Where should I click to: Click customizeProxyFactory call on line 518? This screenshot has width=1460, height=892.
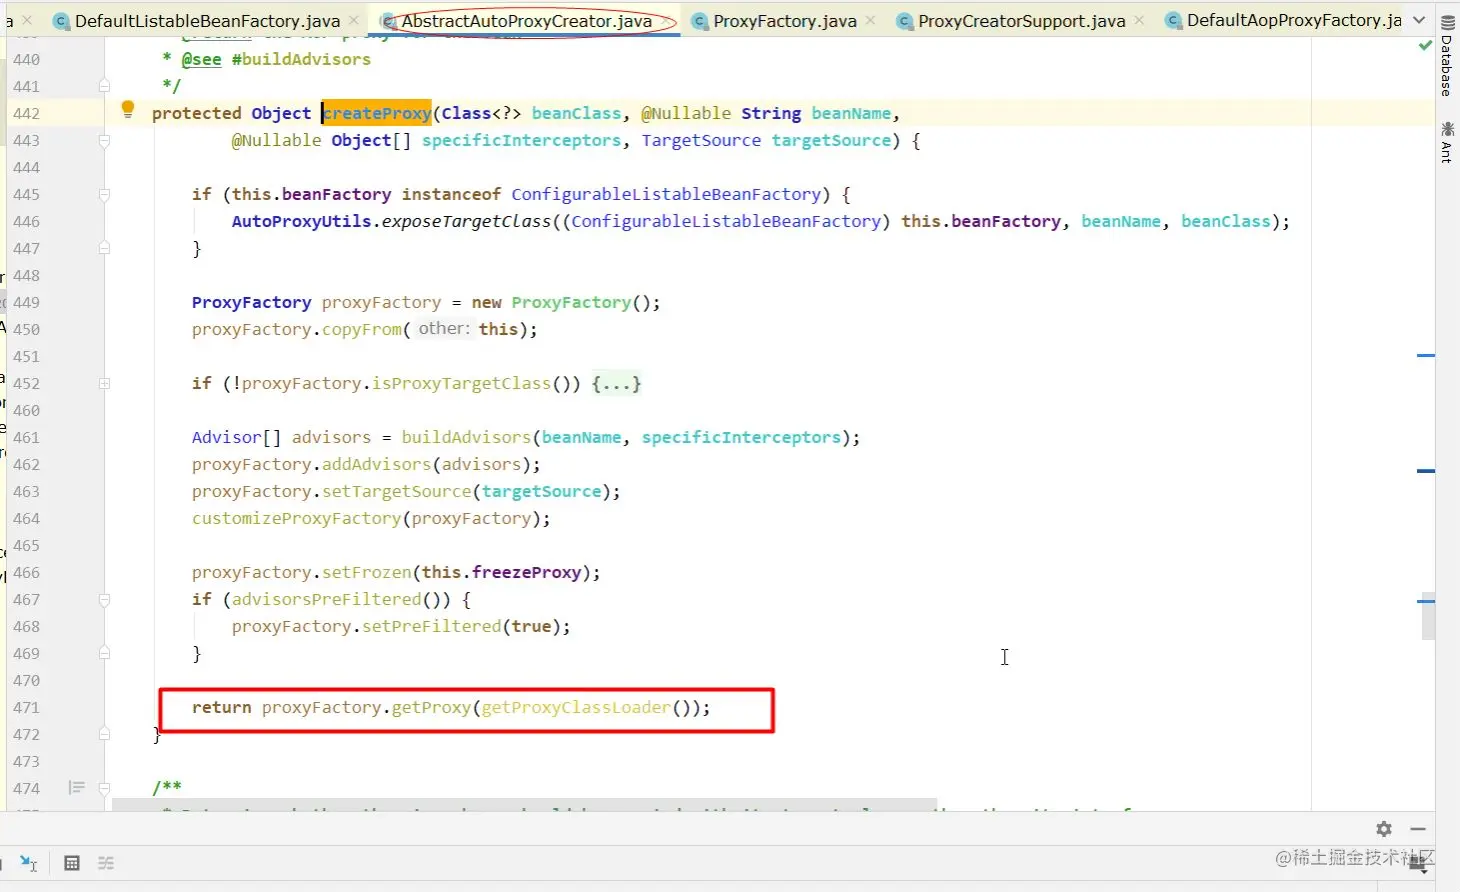[296, 519]
